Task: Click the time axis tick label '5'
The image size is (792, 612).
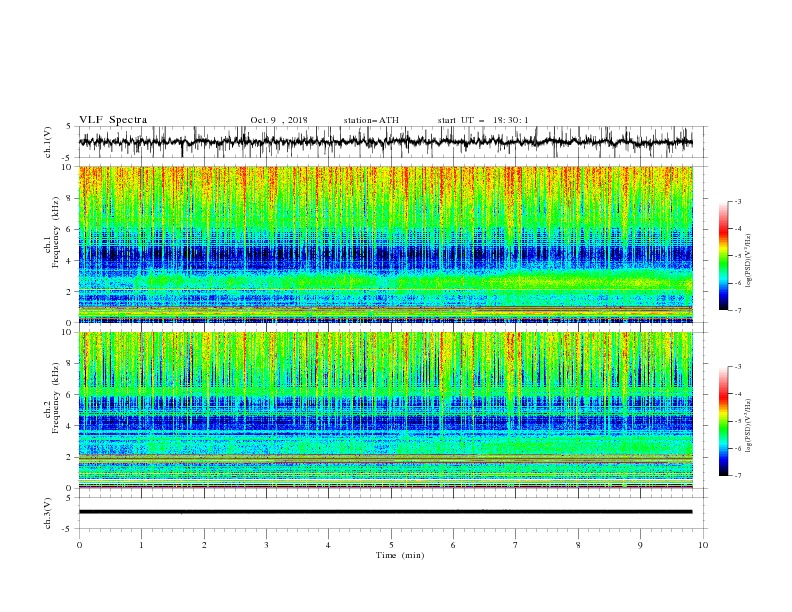Action: 391,545
